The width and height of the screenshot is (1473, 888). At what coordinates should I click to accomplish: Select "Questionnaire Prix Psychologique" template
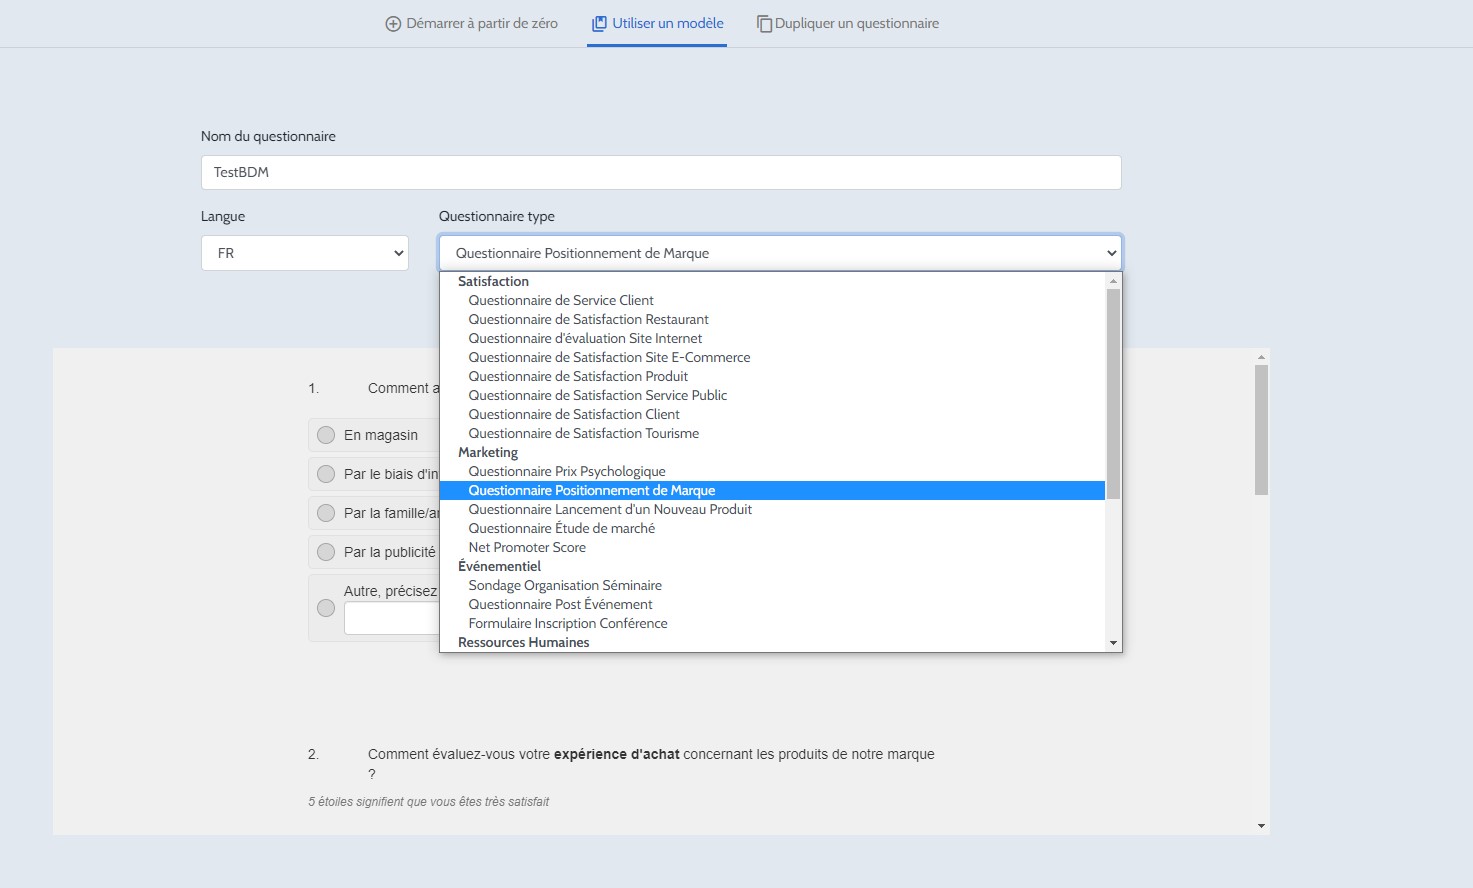click(x=567, y=471)
